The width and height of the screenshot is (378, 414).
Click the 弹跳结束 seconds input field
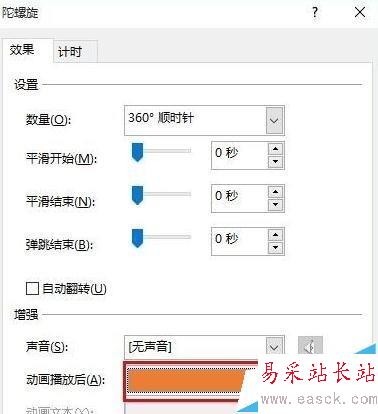tap(240, 241)
